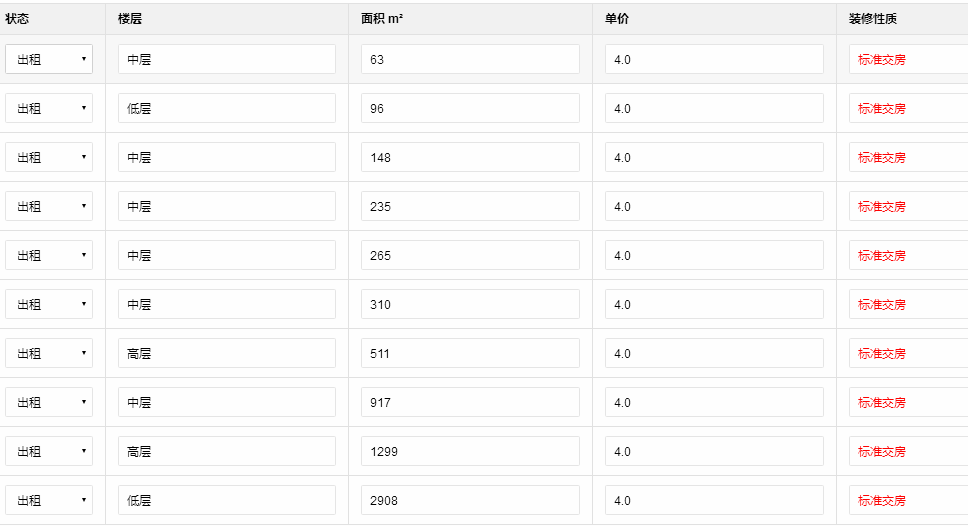968x526 pixels.
Task: Click the 状态 column header
Action: tap(17, 19)
